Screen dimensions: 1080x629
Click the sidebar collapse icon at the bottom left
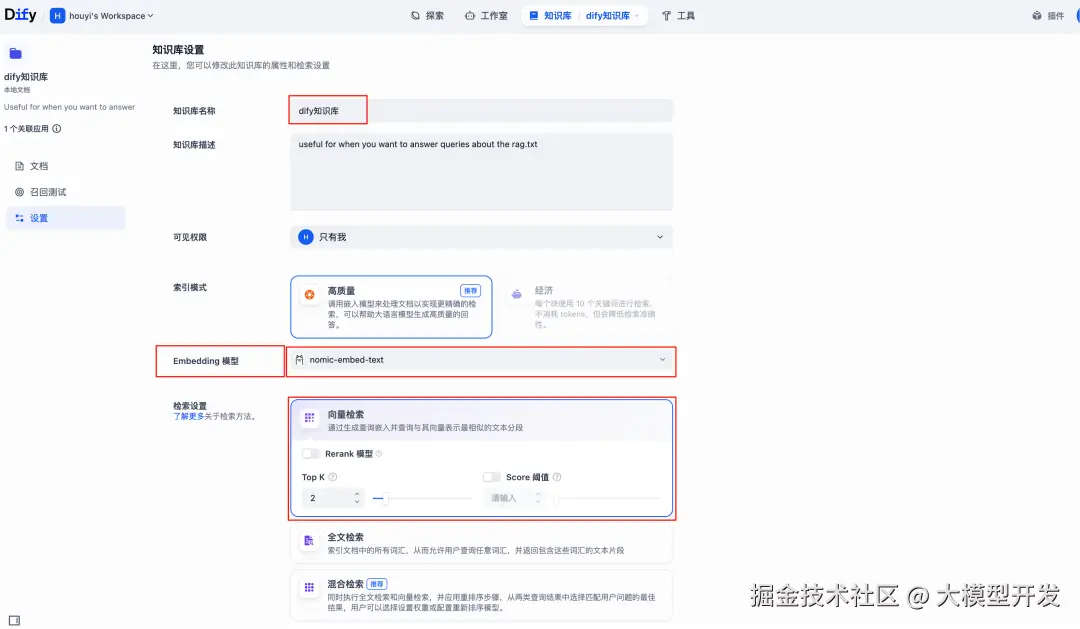tap(14, 620)
